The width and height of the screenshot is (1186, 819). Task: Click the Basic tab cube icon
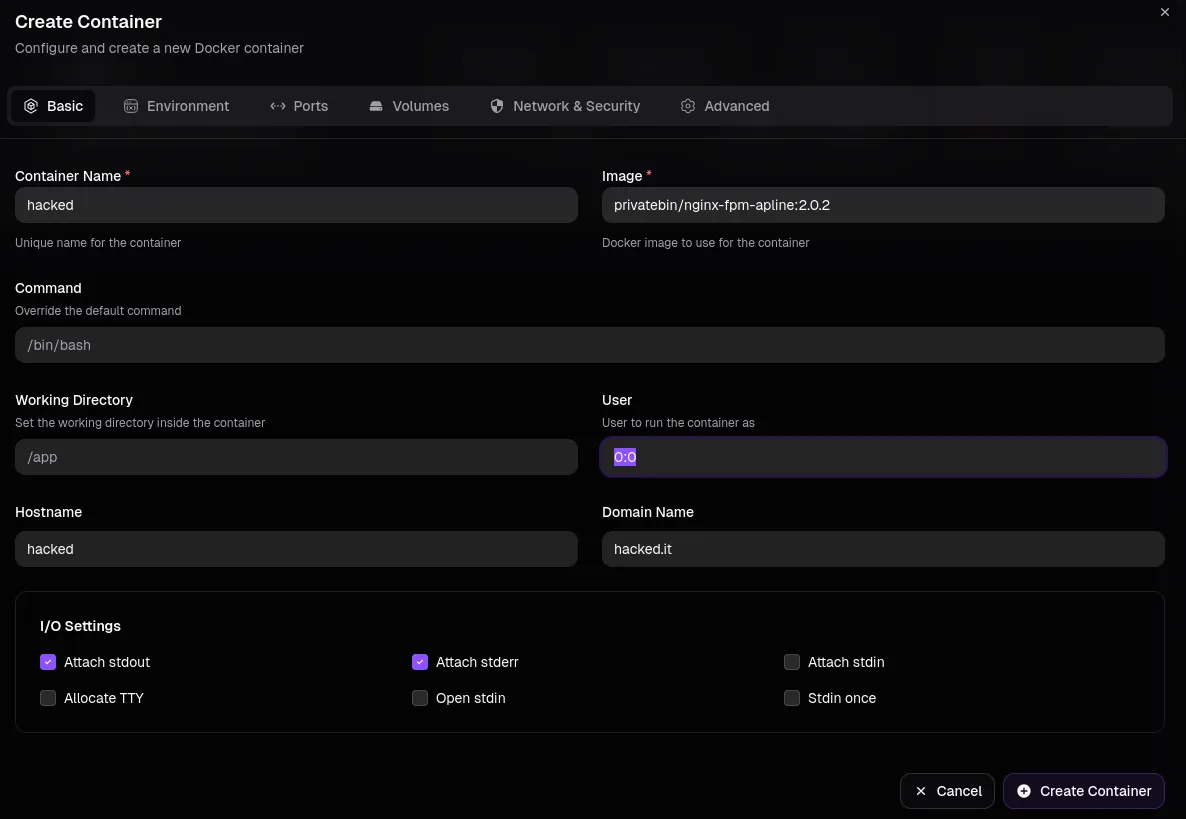pos(31,106)
